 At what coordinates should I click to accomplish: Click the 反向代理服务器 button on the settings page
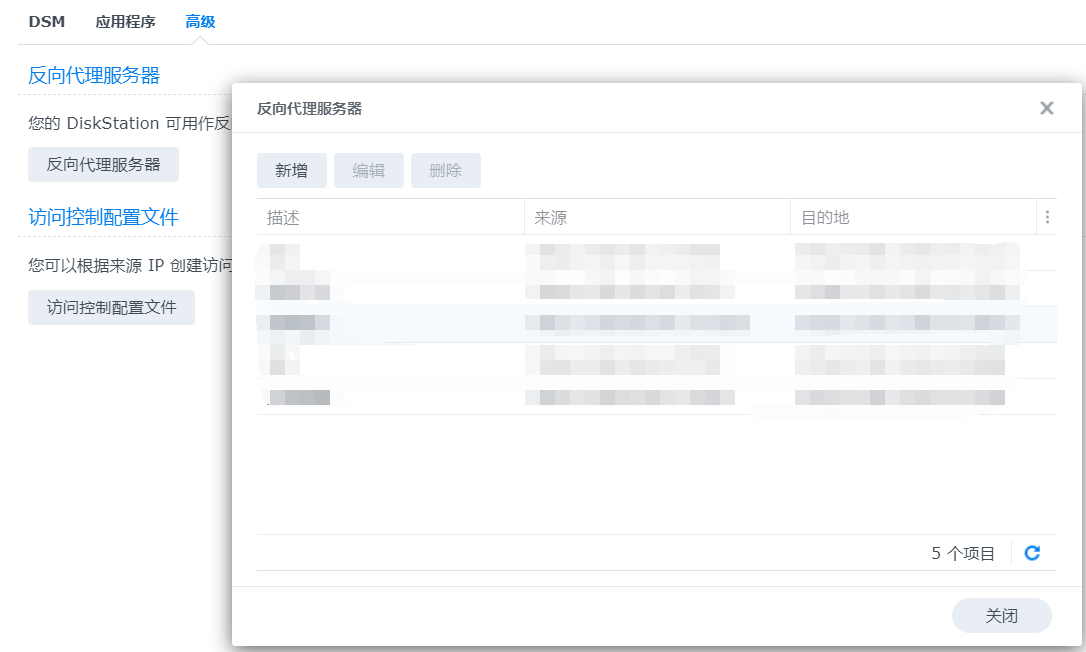click(103, 164)
